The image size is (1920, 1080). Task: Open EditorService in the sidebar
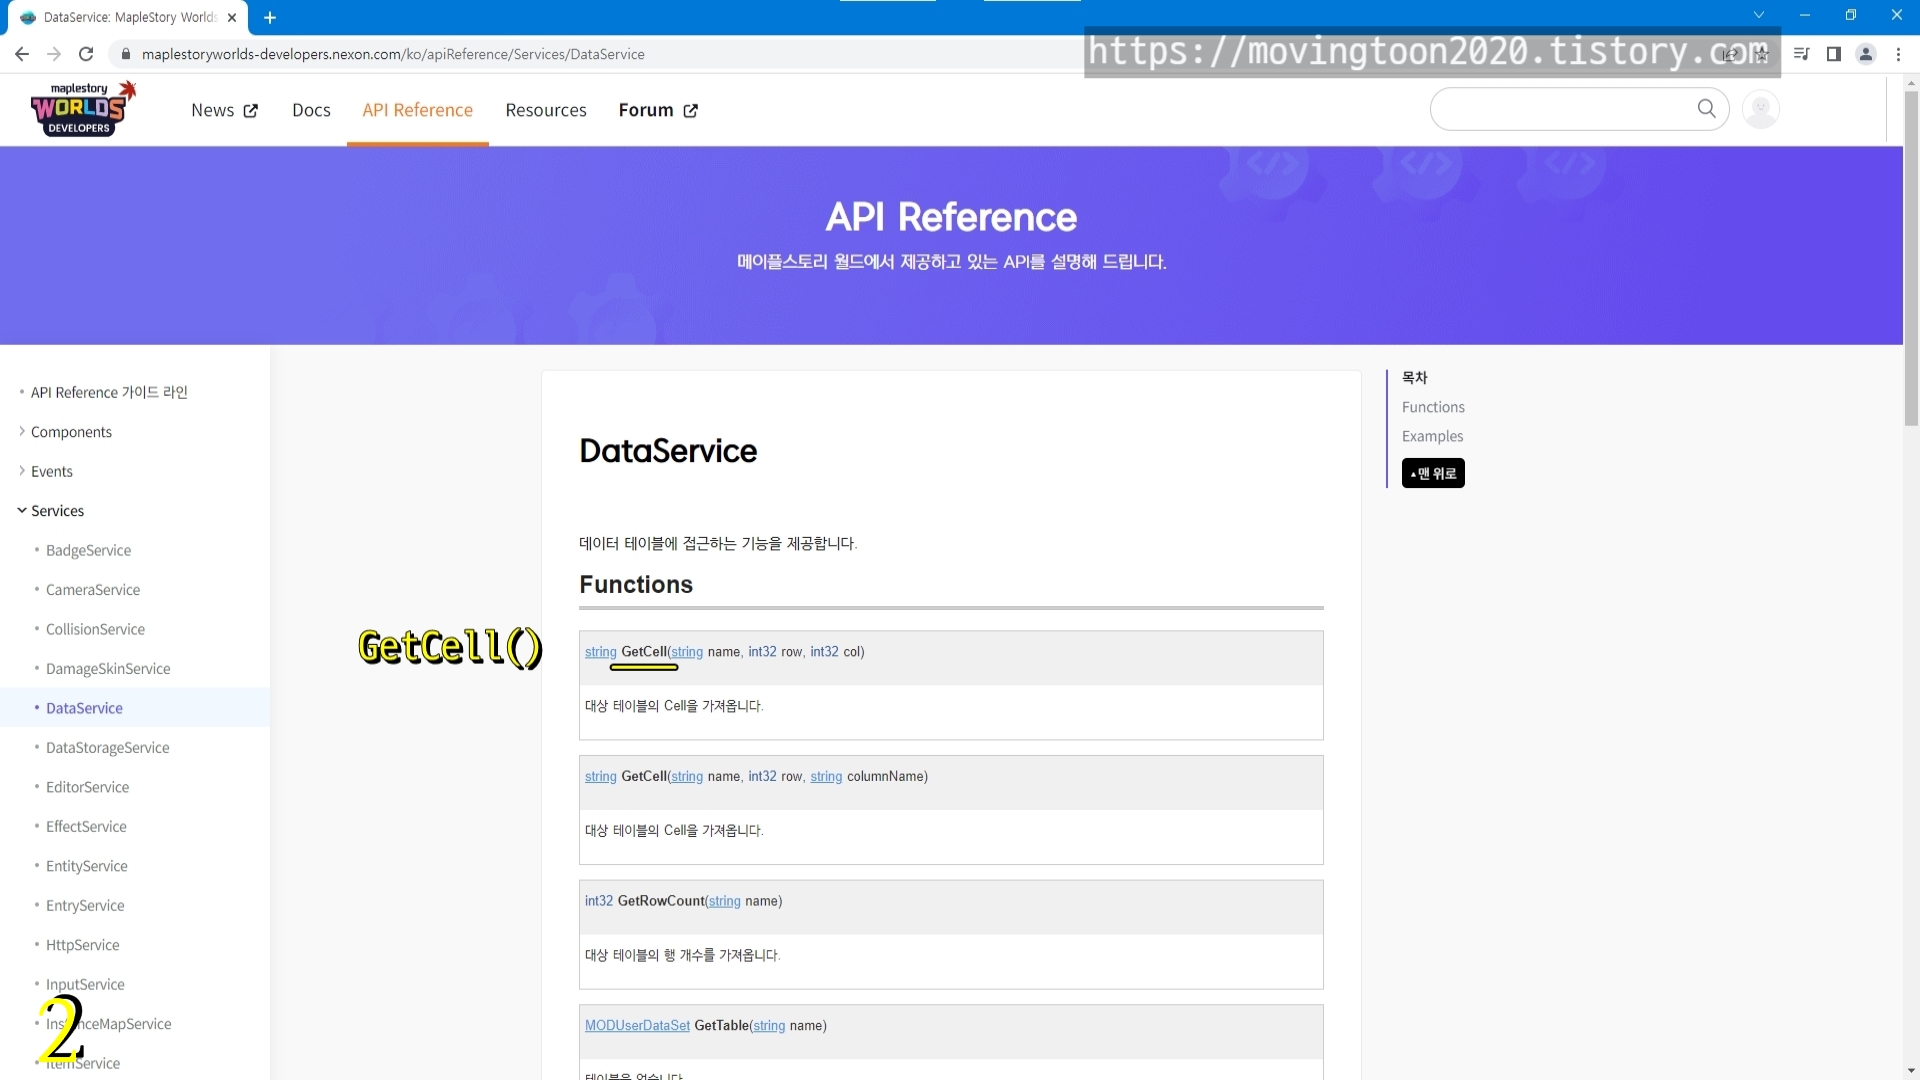tap(87, 787)
